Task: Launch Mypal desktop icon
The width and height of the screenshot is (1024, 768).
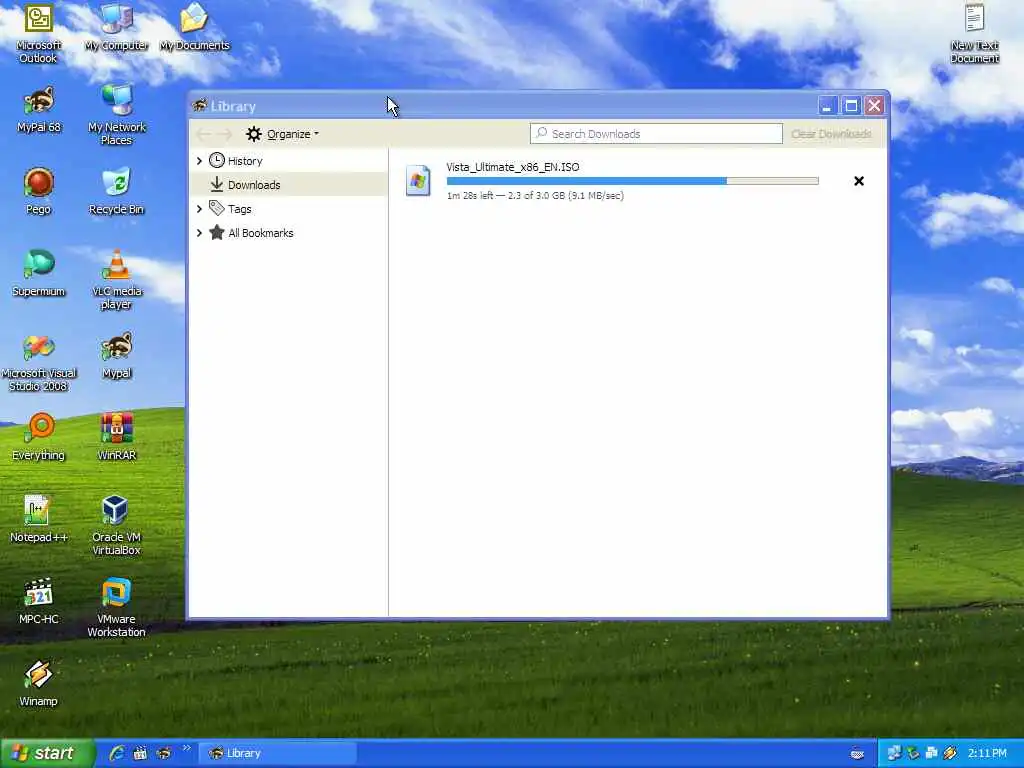Action: [x=116, y=356]
